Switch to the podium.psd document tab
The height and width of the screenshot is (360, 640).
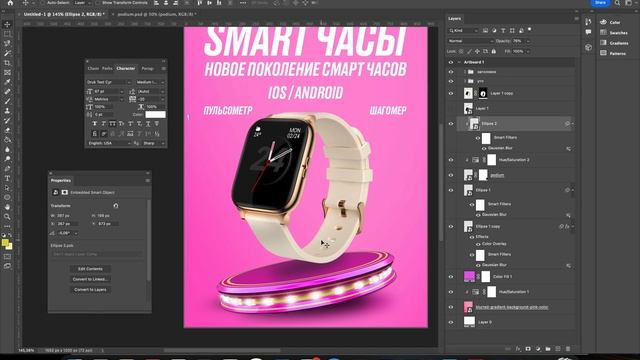157,14
